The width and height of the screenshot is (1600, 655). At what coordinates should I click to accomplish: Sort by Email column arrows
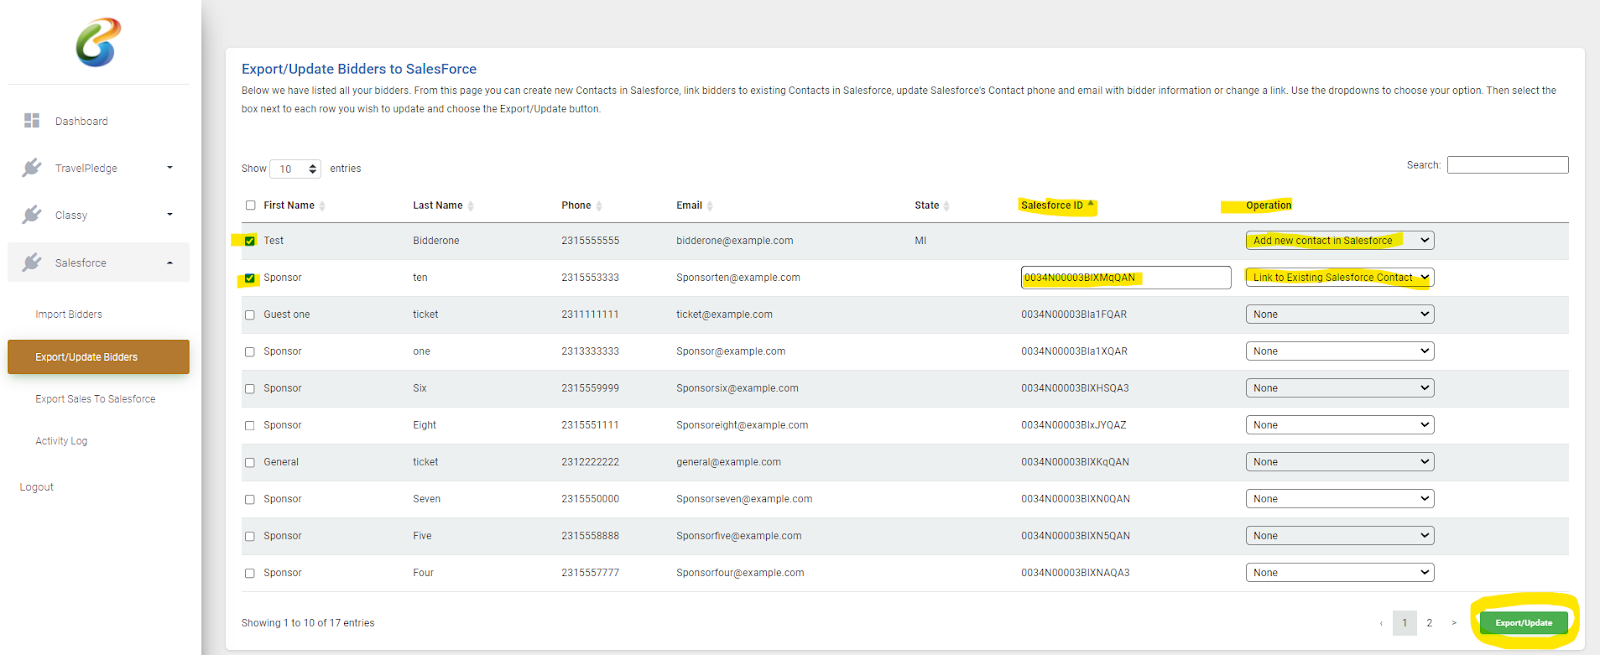tap(710, 206)
